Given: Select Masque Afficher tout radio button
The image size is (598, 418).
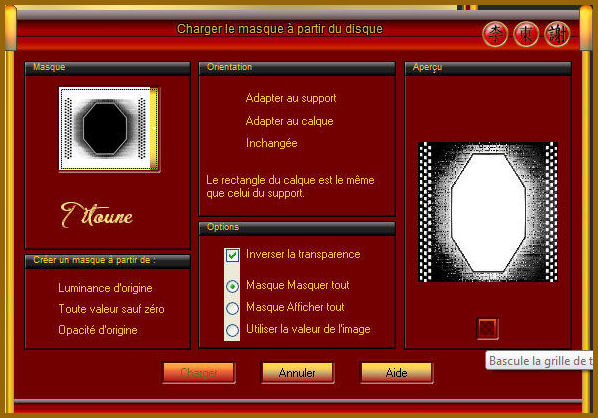Looking at the screenshot, I should 232,308.
